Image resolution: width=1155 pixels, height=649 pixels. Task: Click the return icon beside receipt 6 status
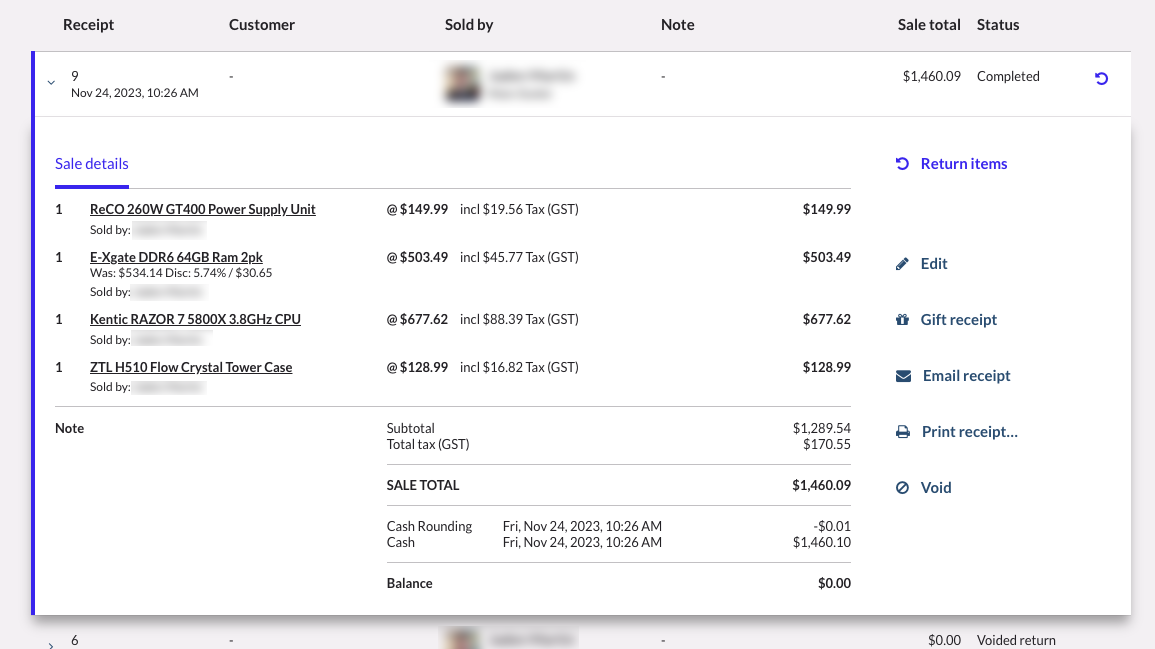[x=1100, y=640]
